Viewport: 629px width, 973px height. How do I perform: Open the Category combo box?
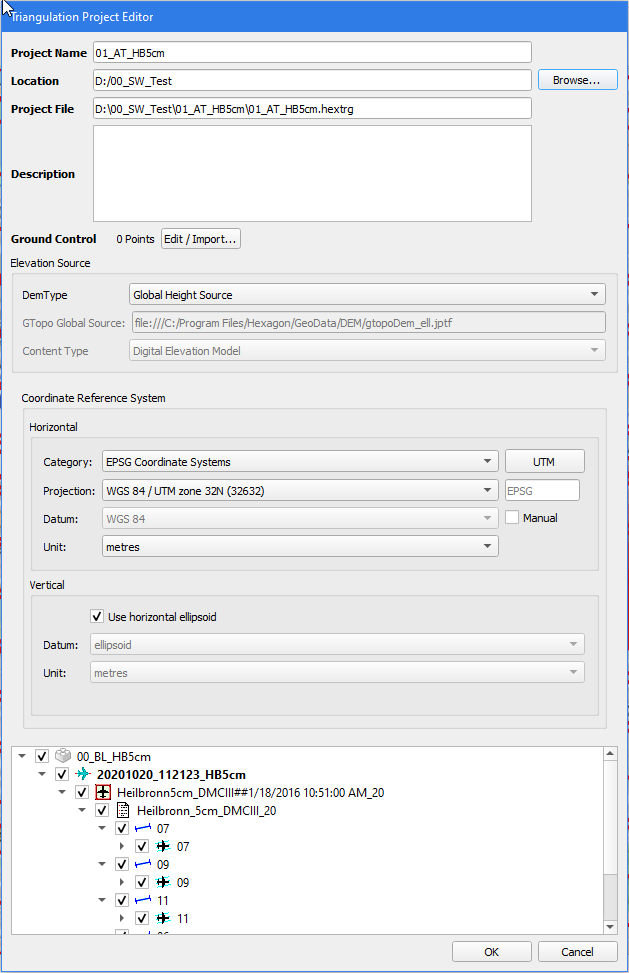coord(300,462)
